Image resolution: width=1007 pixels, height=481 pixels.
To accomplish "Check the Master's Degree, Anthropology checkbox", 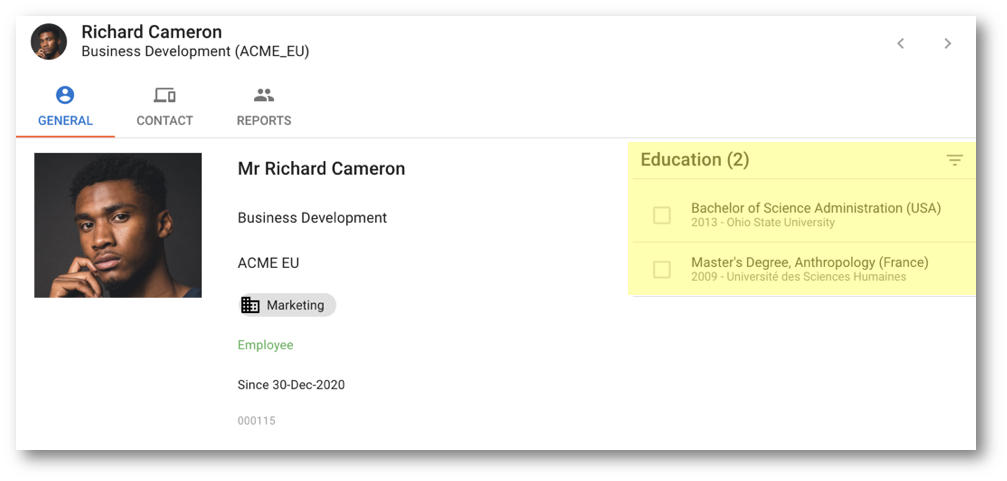I will click(661, 270).
